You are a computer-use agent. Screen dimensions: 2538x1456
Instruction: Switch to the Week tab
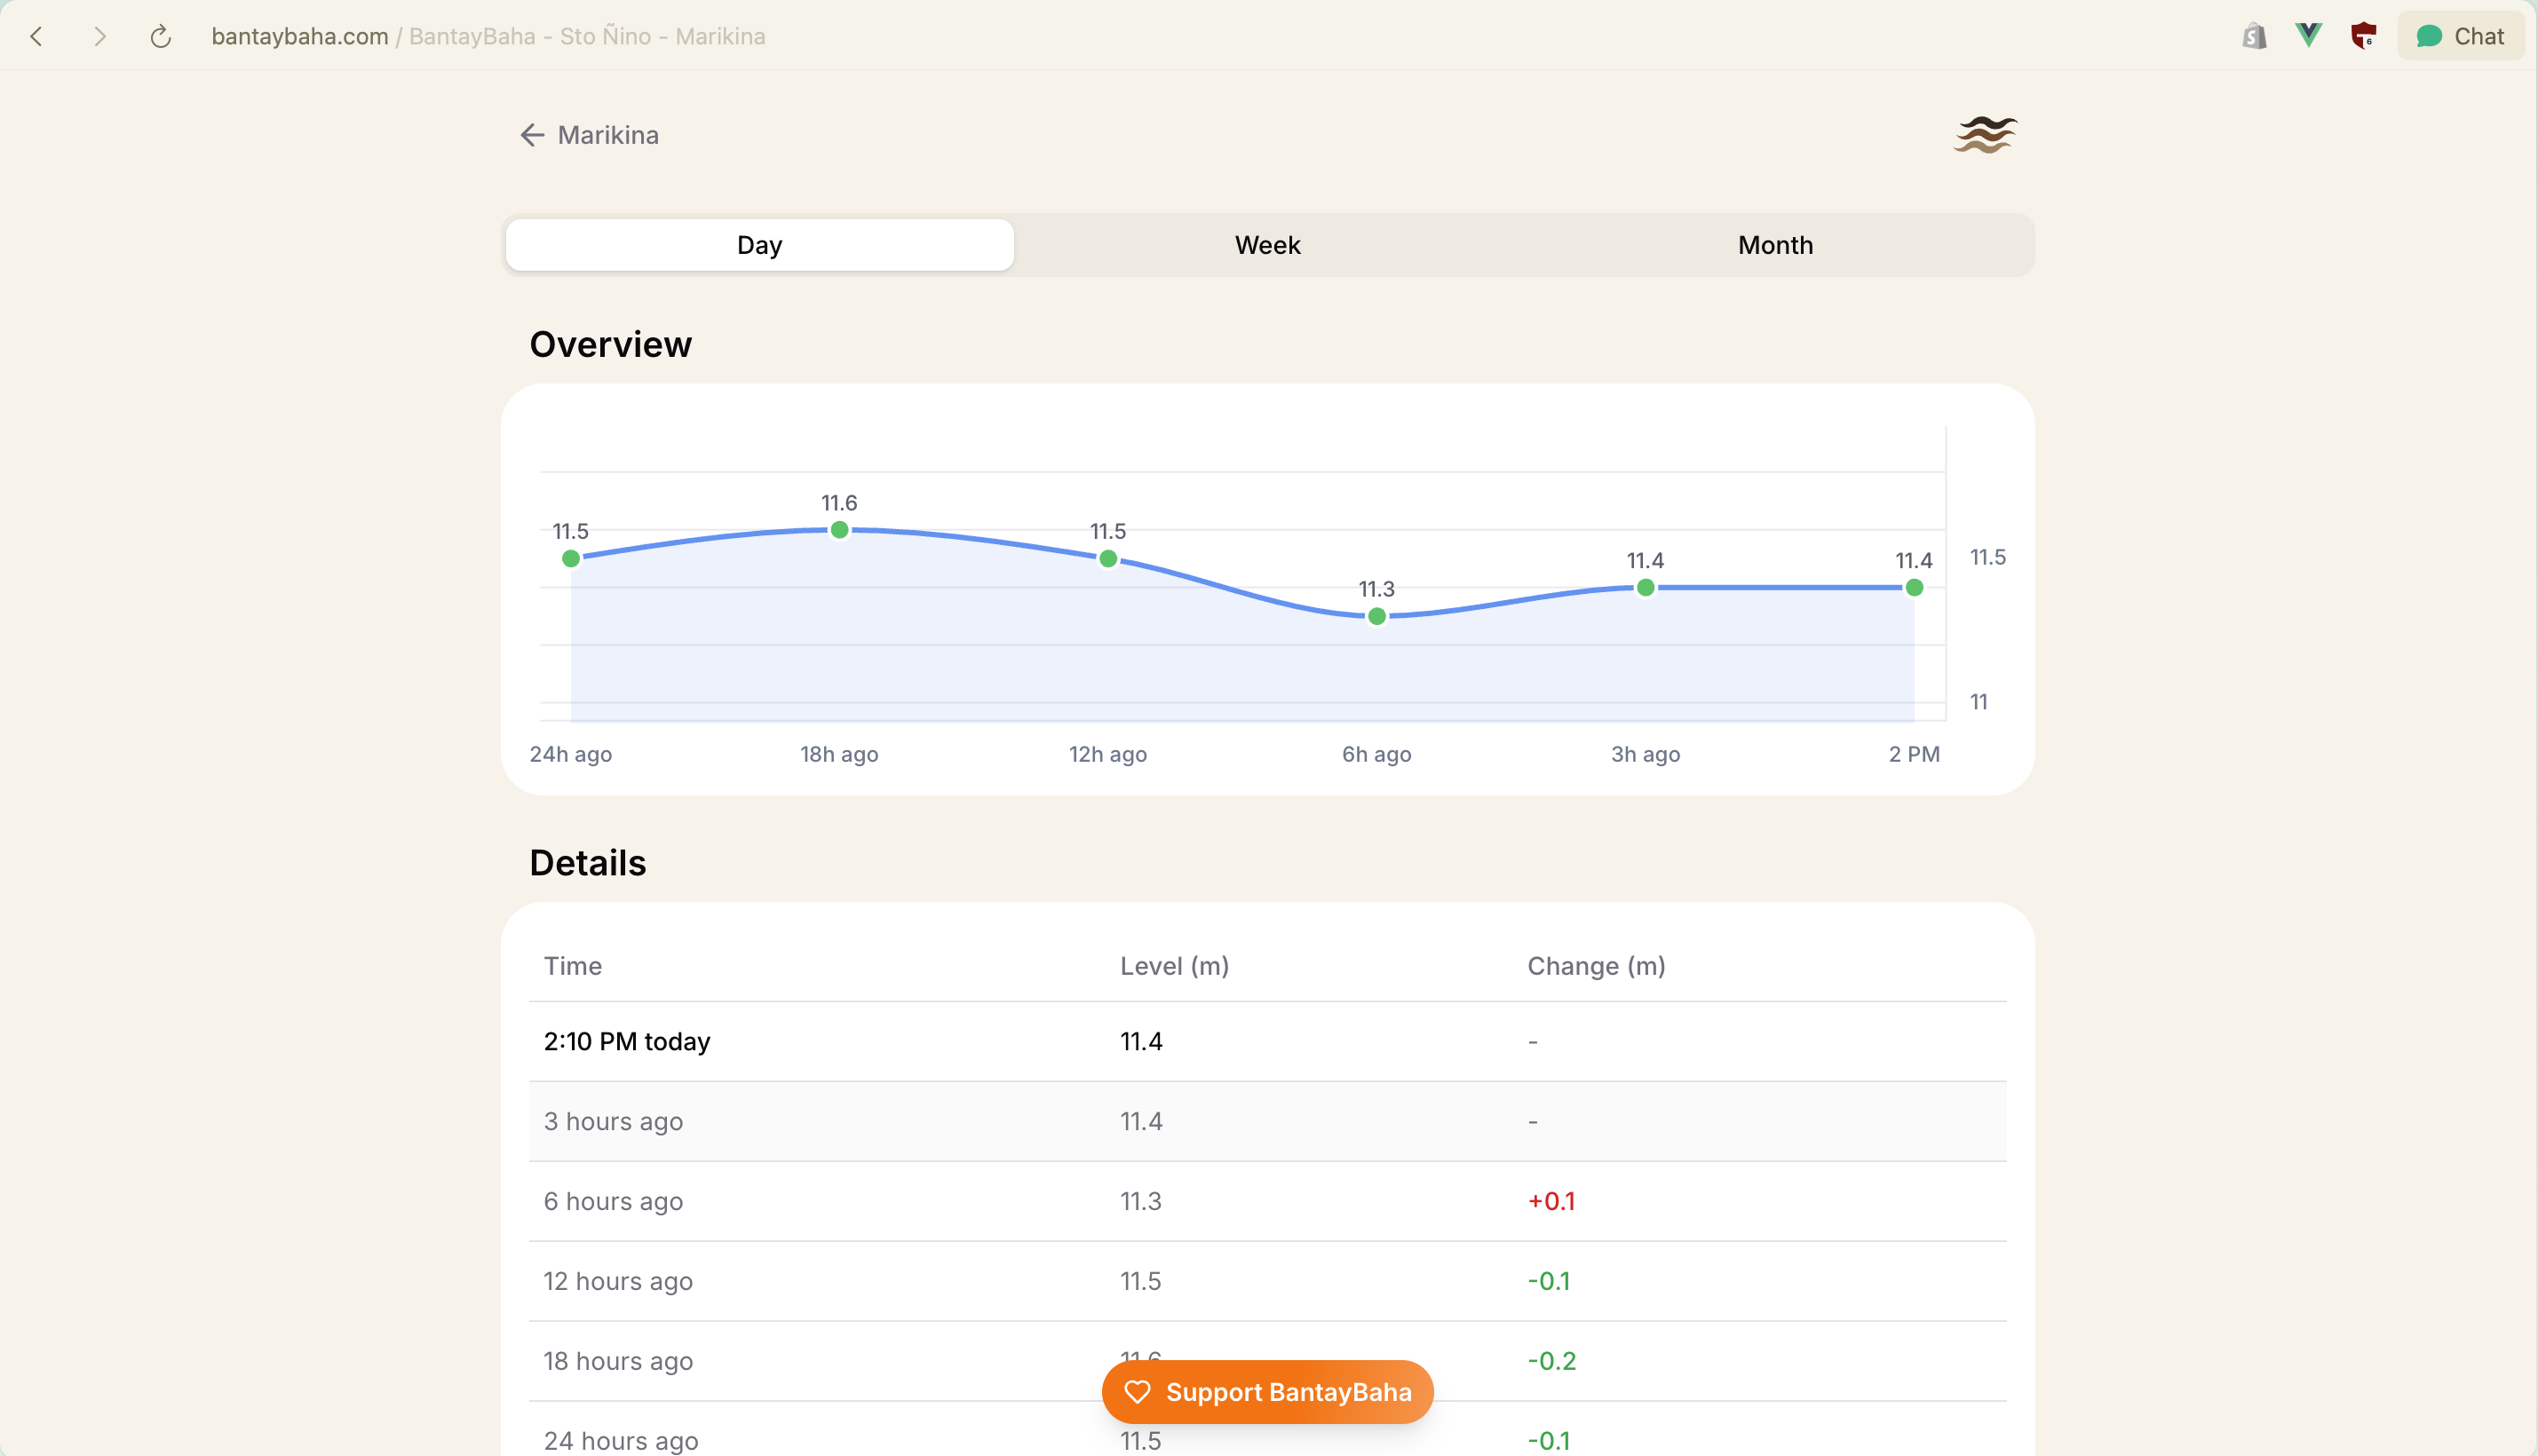[1267, 245]
